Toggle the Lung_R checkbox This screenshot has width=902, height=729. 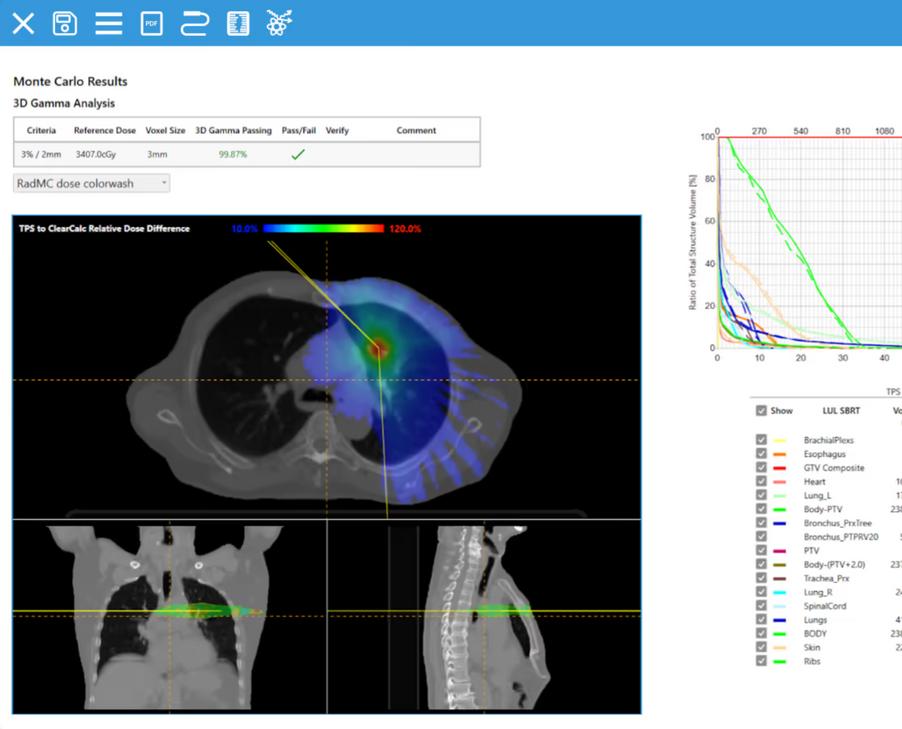[x=761, y=591]
